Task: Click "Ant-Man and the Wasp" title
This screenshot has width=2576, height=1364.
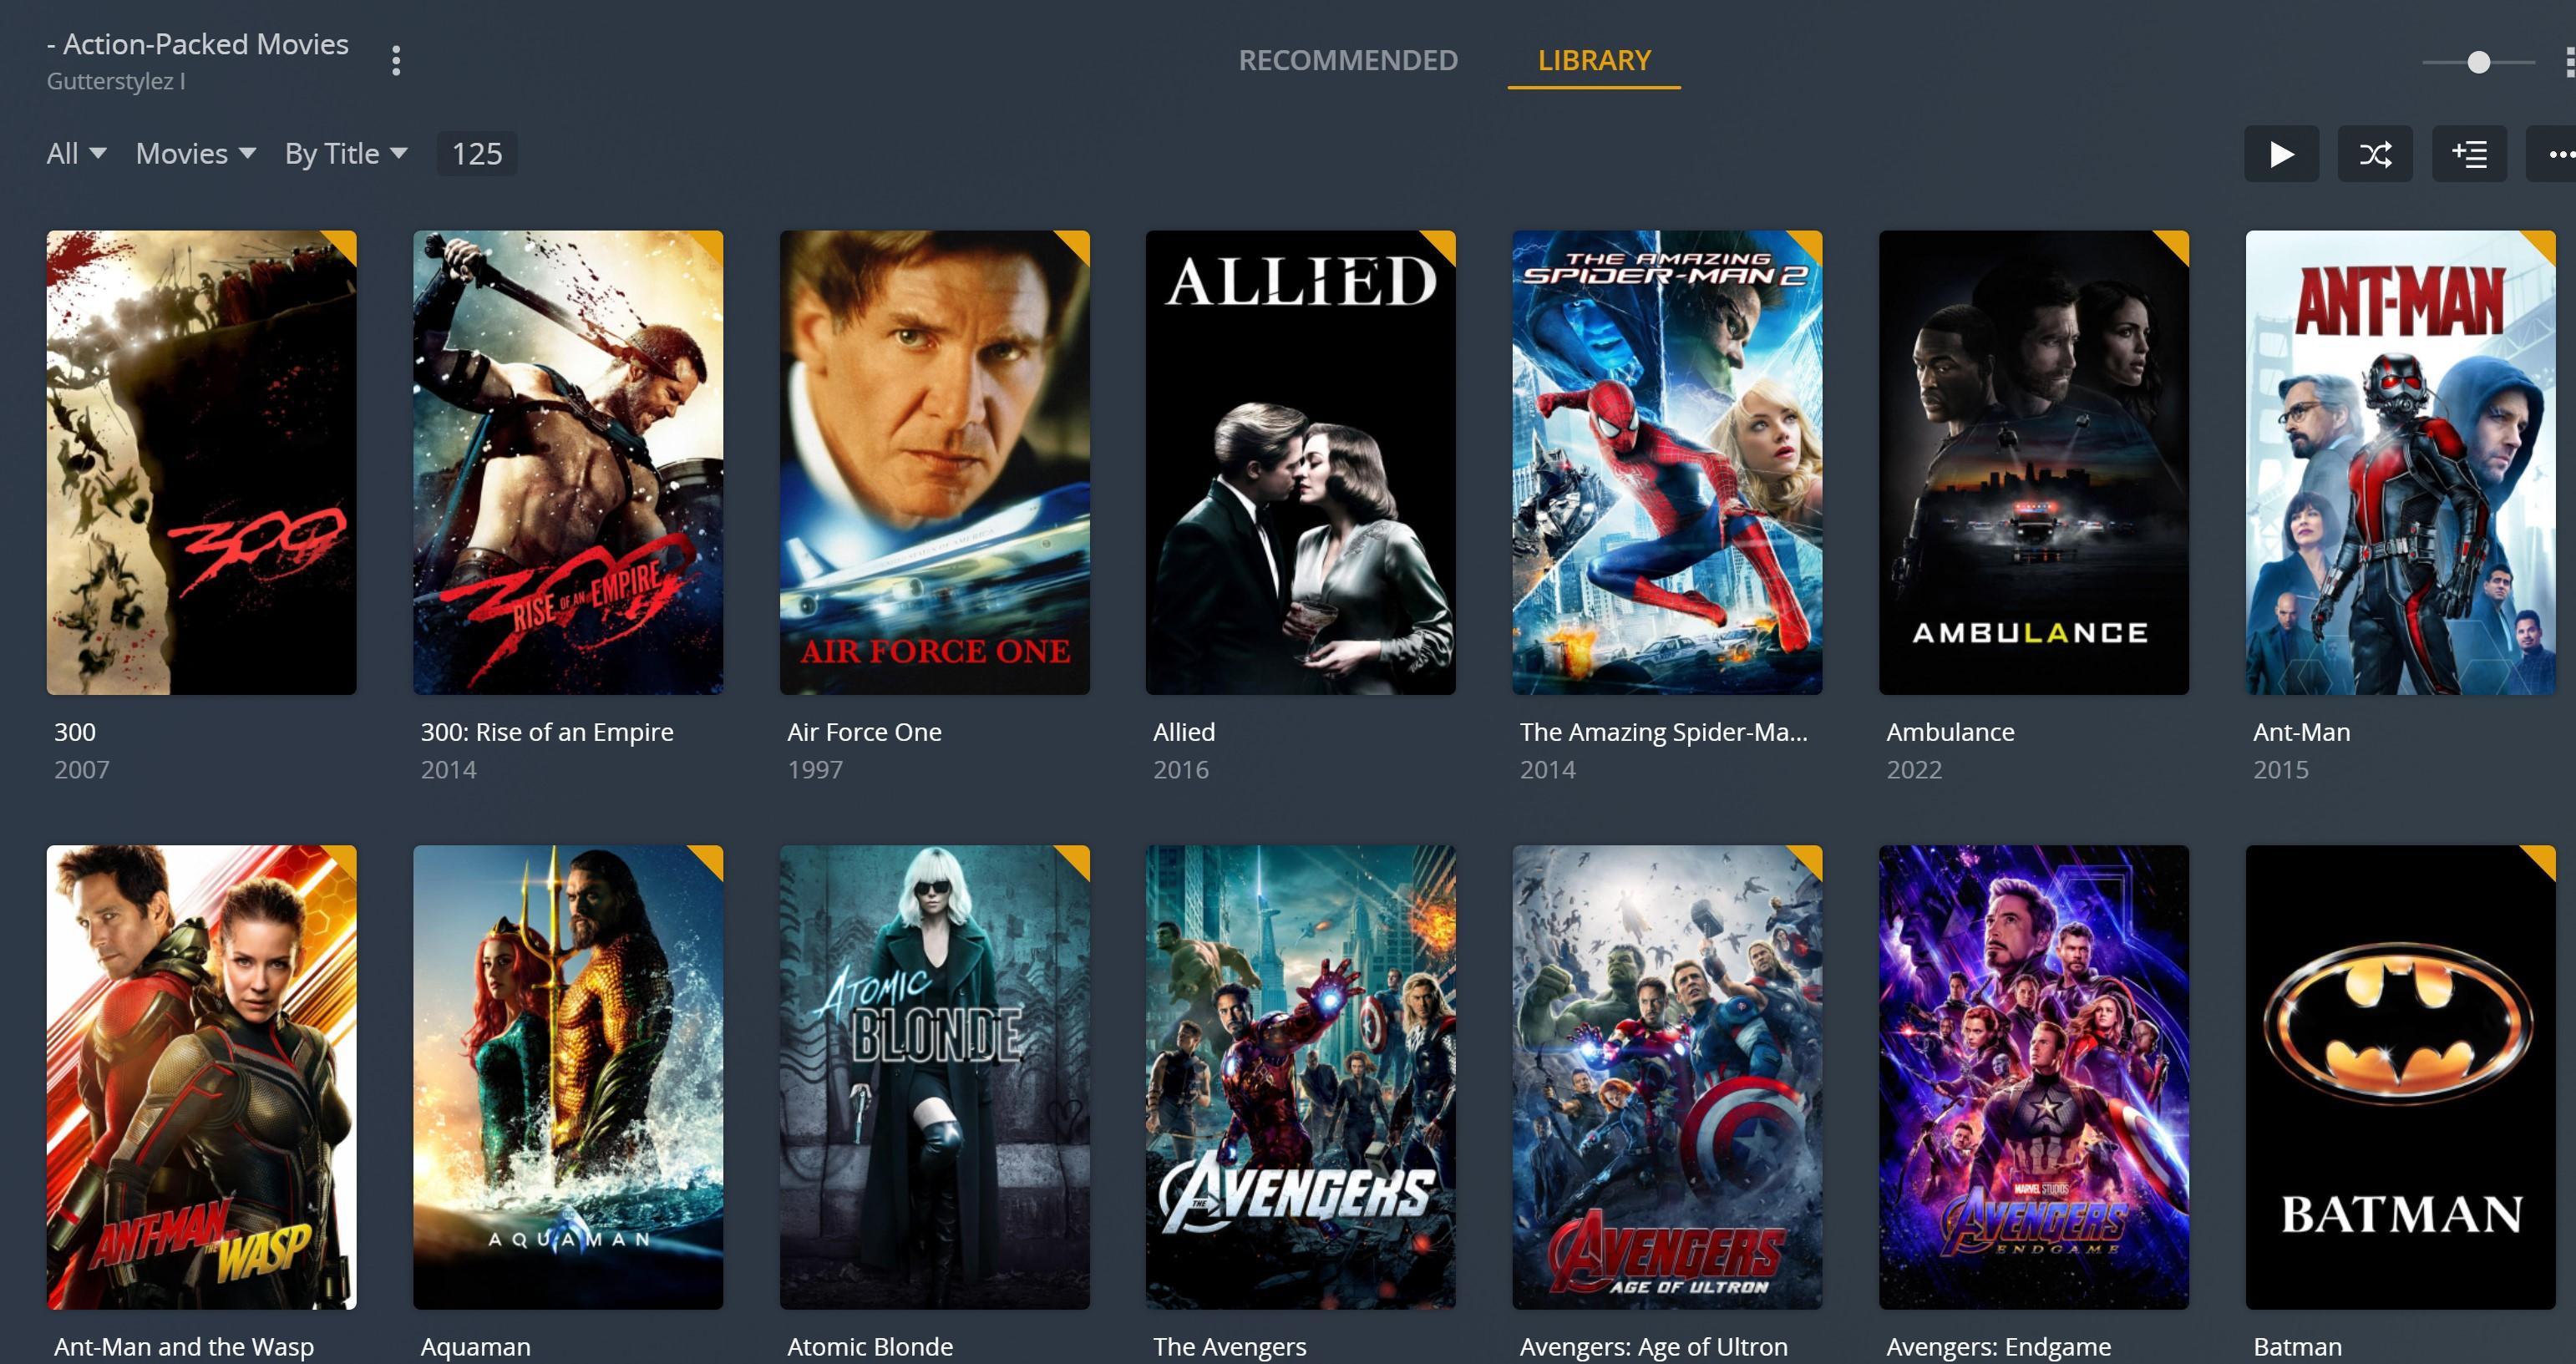Action: pyautogui.click(x=184, y=1347)
